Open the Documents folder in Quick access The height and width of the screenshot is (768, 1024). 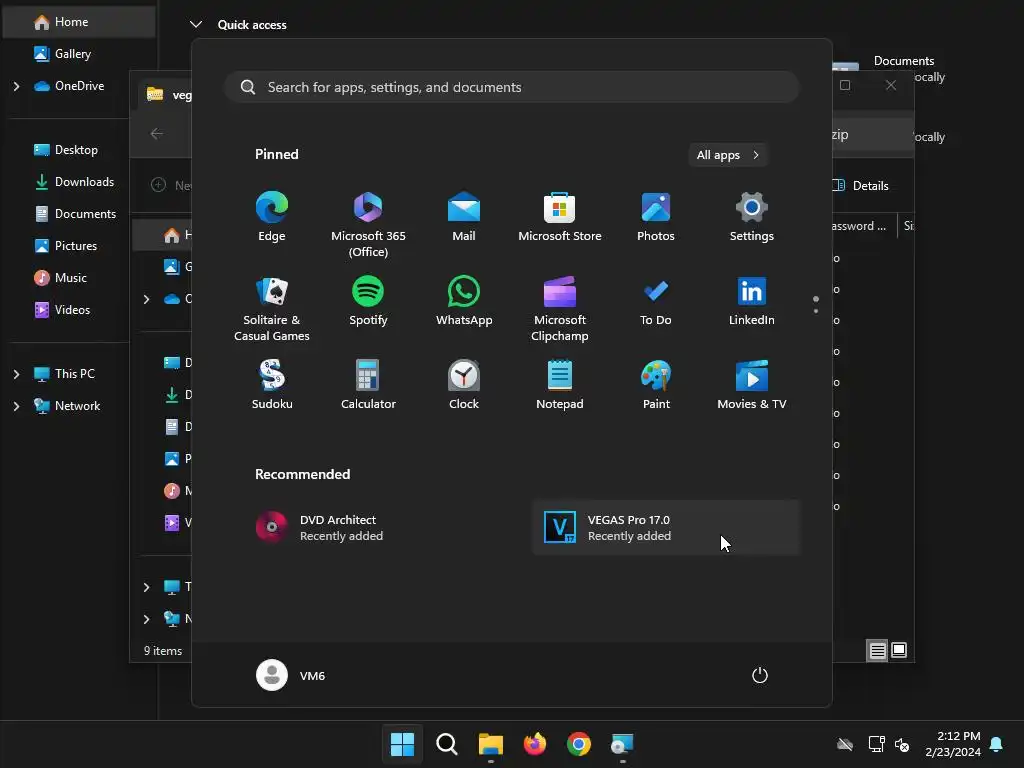tap(904, 61)
